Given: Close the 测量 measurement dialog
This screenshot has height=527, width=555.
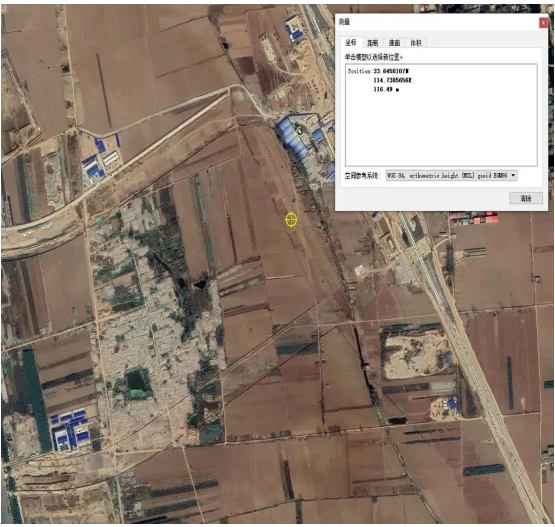Looking at the screenshot, I should click(543, 23).
